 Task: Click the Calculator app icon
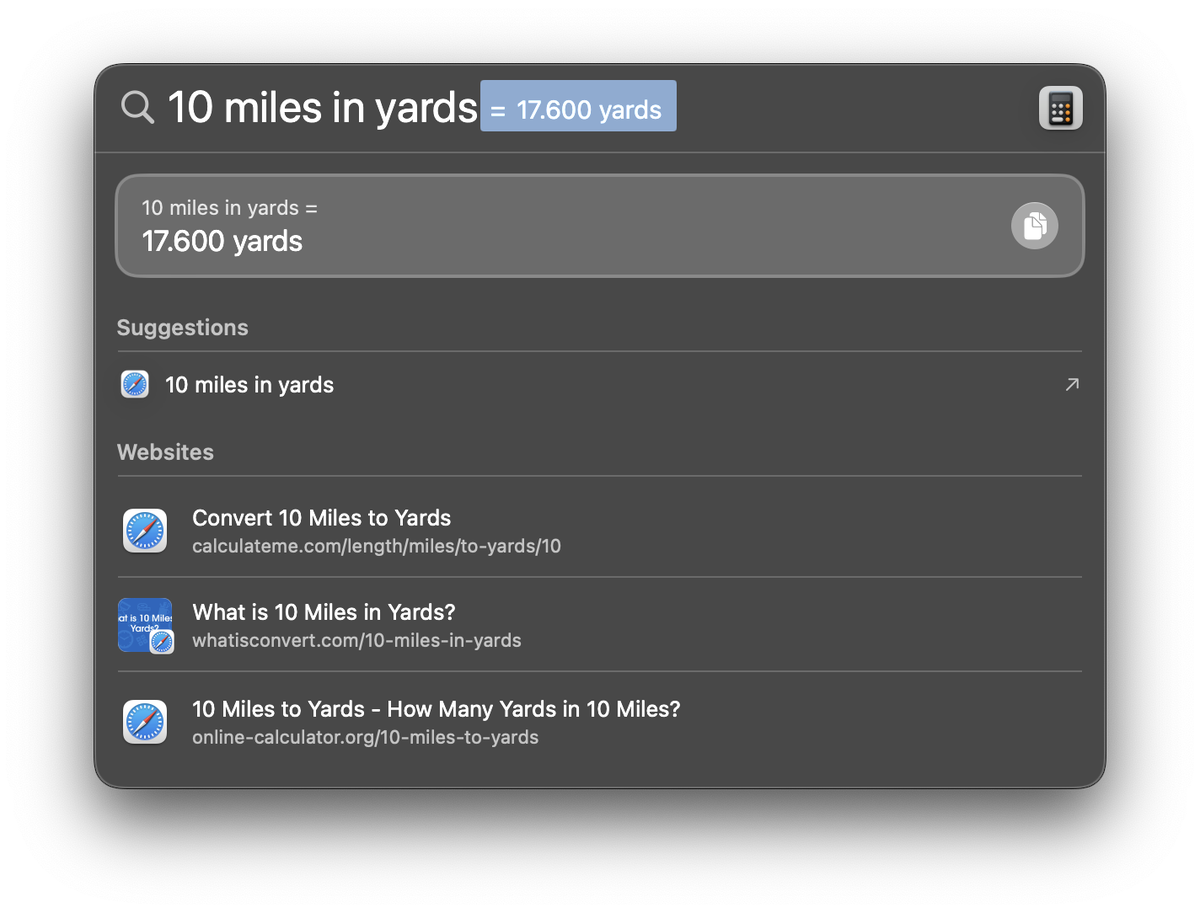pos(1060,108)
